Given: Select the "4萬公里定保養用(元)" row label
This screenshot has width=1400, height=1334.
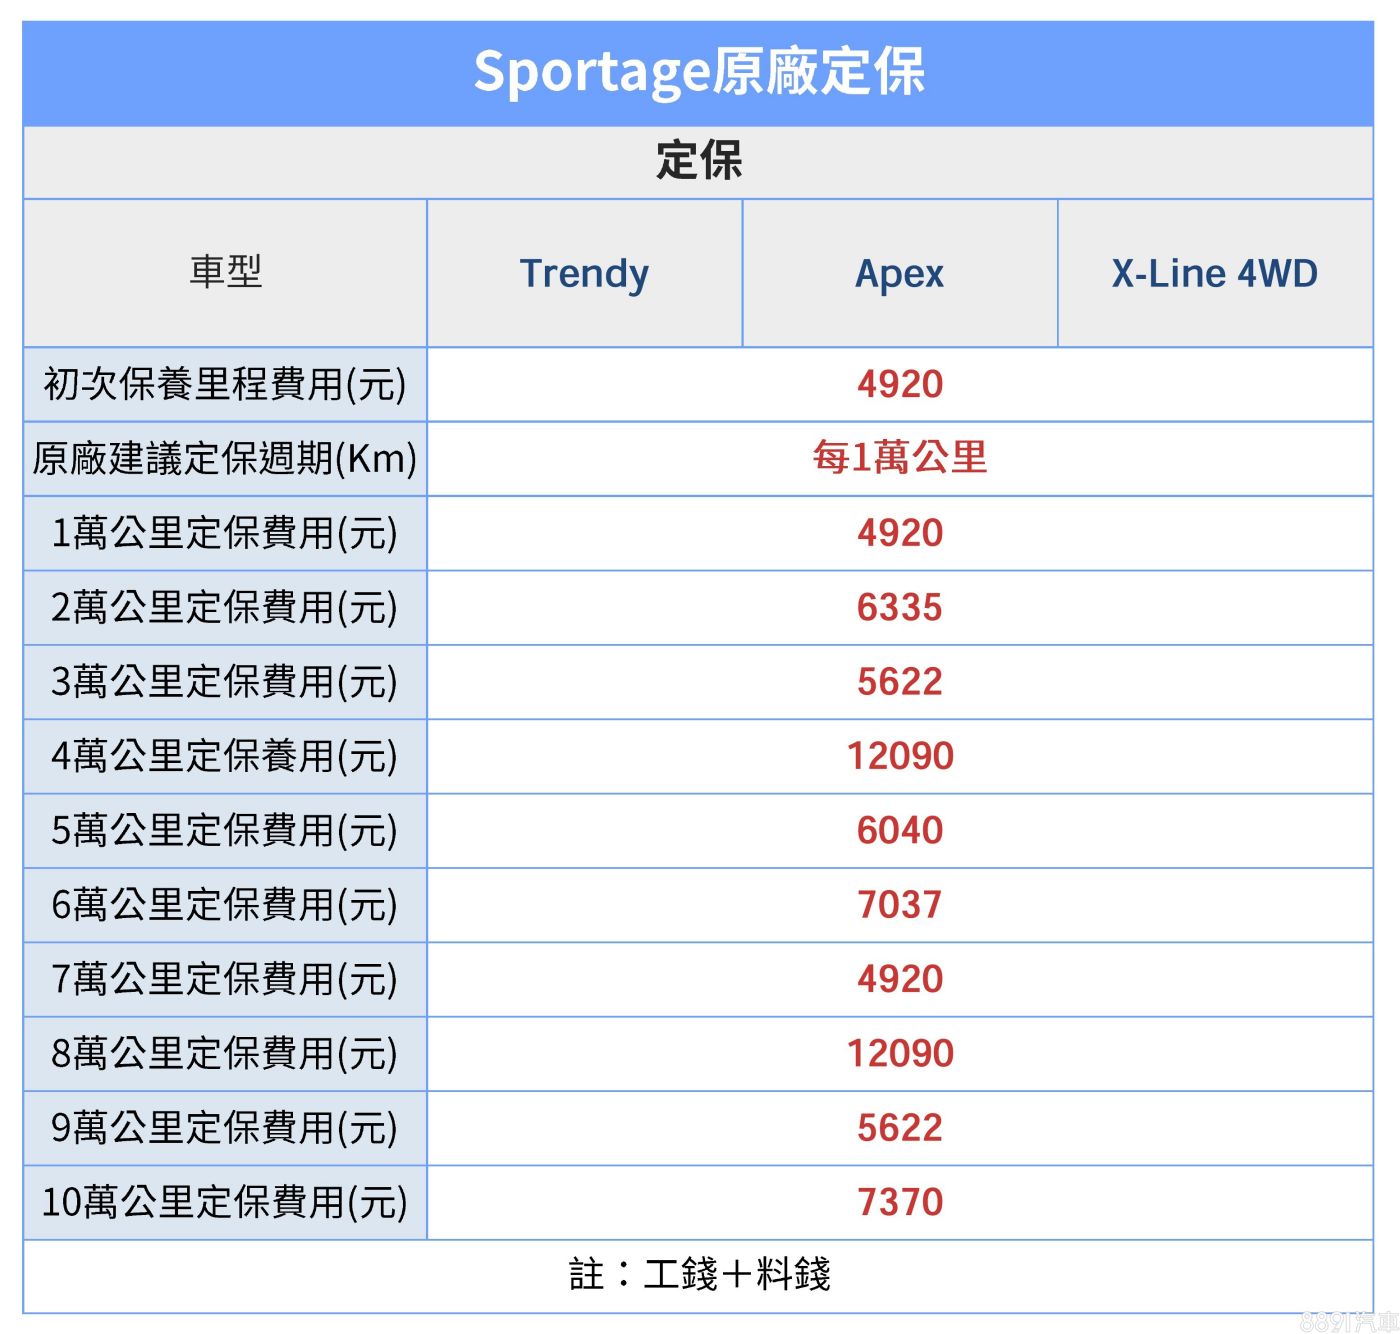Looking at the screenshot, I should [225, 756].
